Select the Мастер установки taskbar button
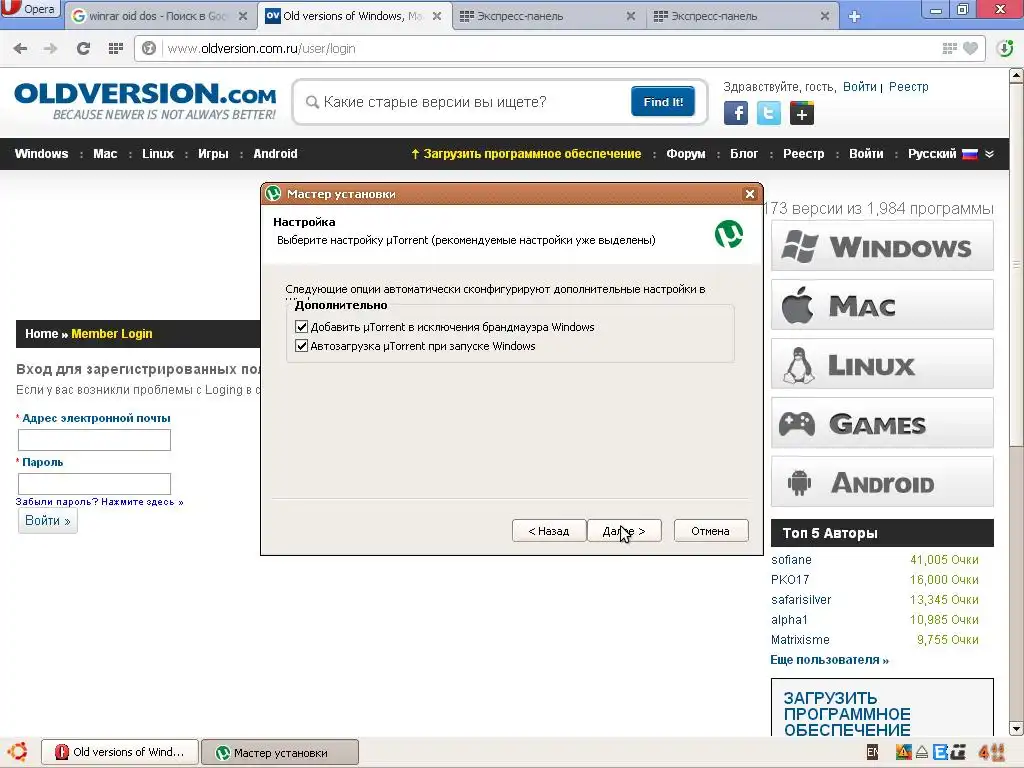This screenshot has width=1024, height=768. pos(280,752)
